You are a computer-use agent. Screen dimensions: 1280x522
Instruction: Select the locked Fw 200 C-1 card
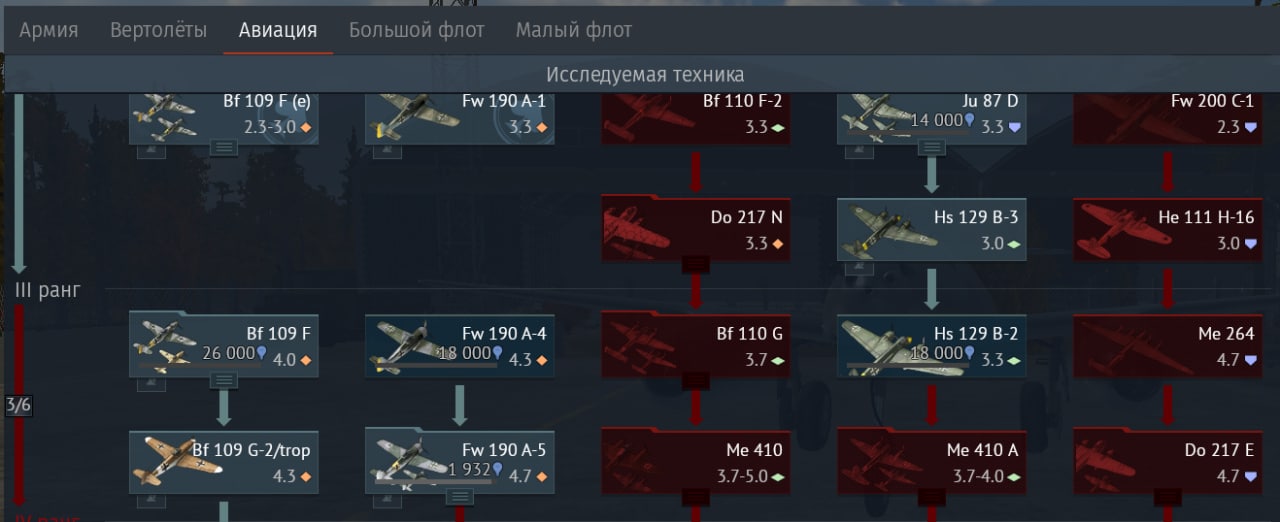(x=1167, y=117)
